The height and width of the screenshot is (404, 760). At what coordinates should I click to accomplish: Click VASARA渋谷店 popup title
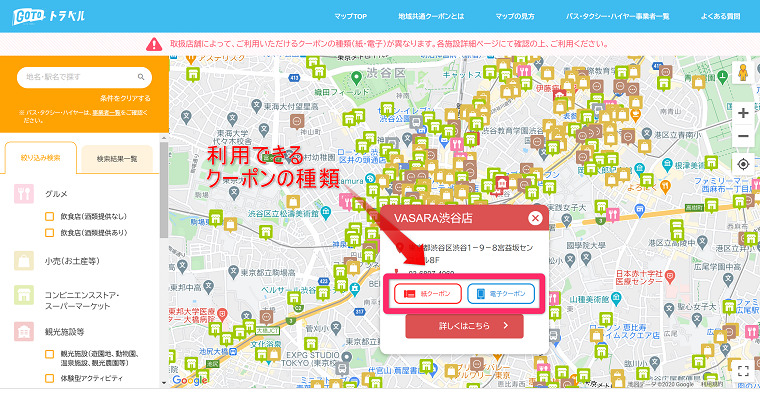click(433, 218)
